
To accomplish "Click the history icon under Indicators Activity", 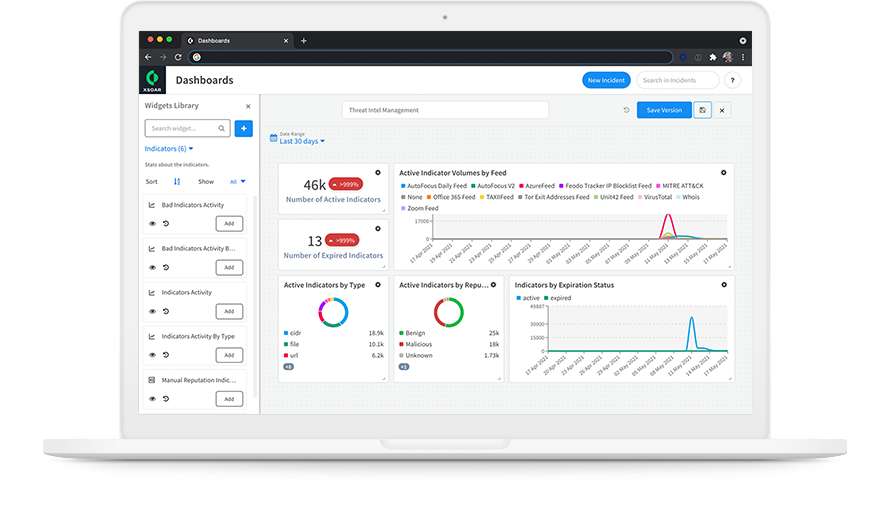I will (x=166, y=311).
